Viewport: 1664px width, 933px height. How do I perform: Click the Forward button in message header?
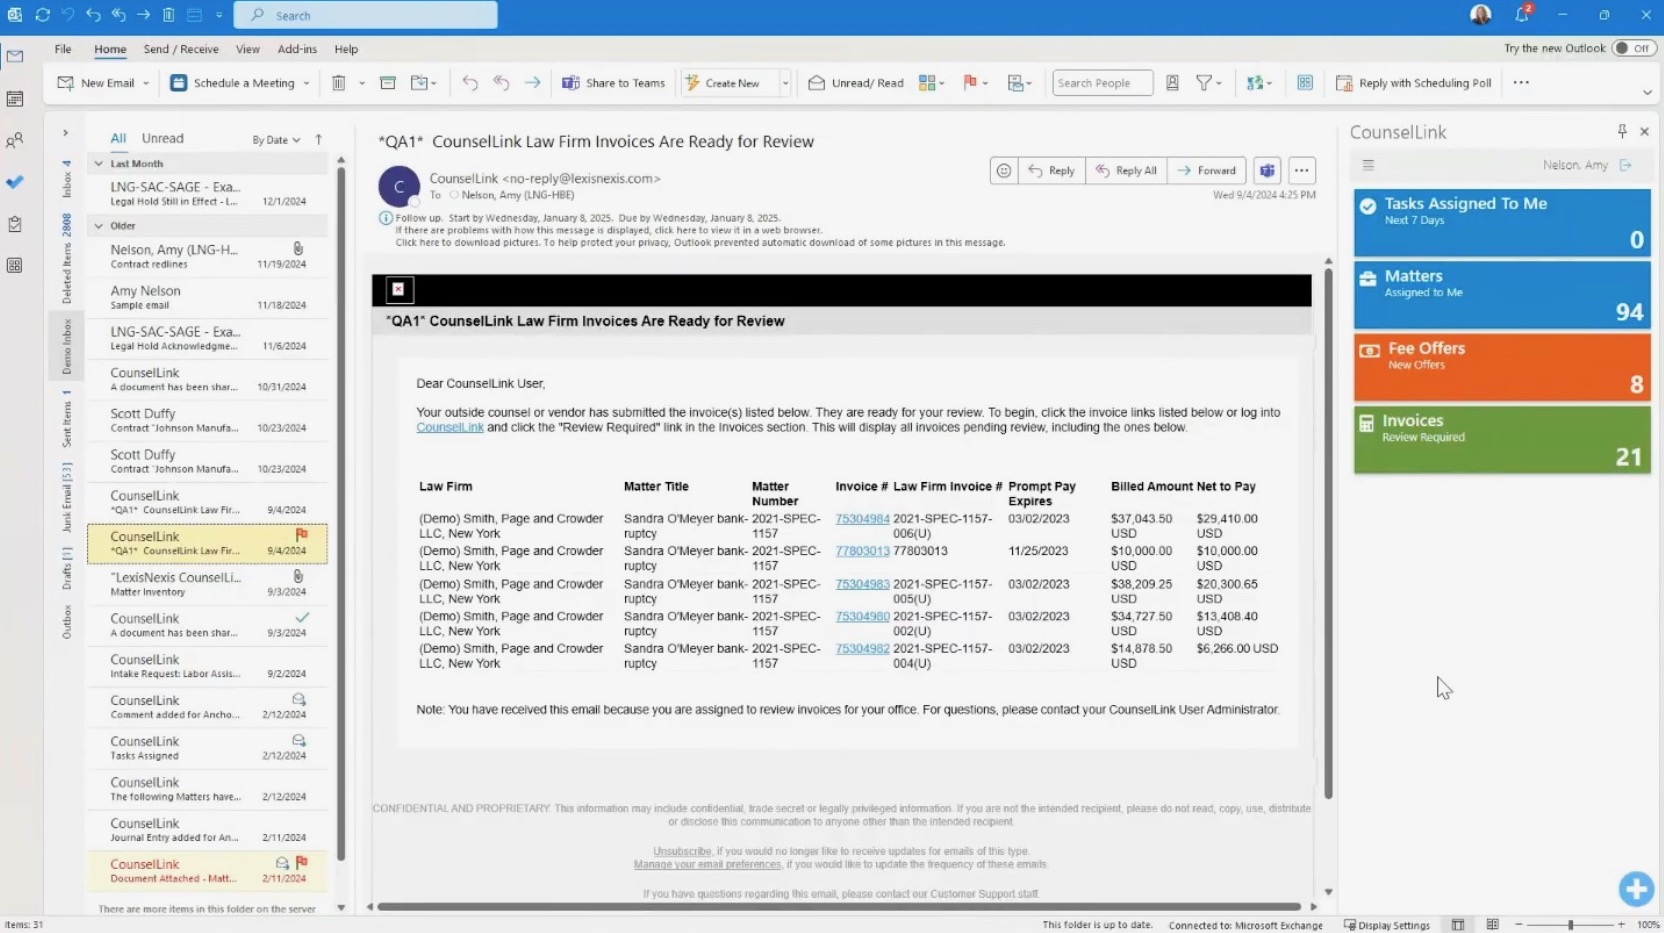pos(1206,171)
